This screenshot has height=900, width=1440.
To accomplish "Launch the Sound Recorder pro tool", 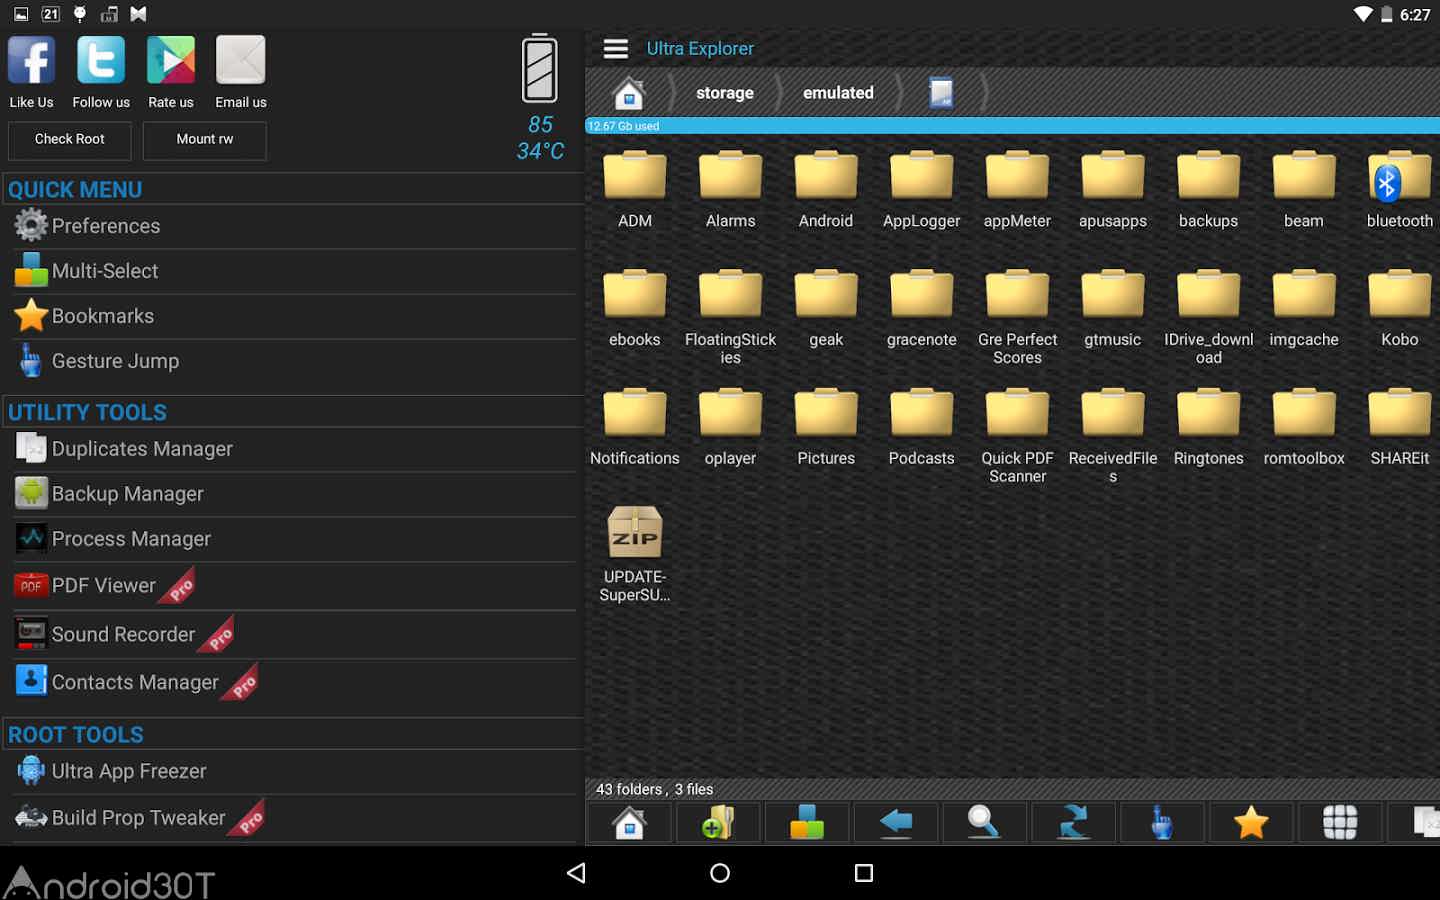I will tap(293, 635).
